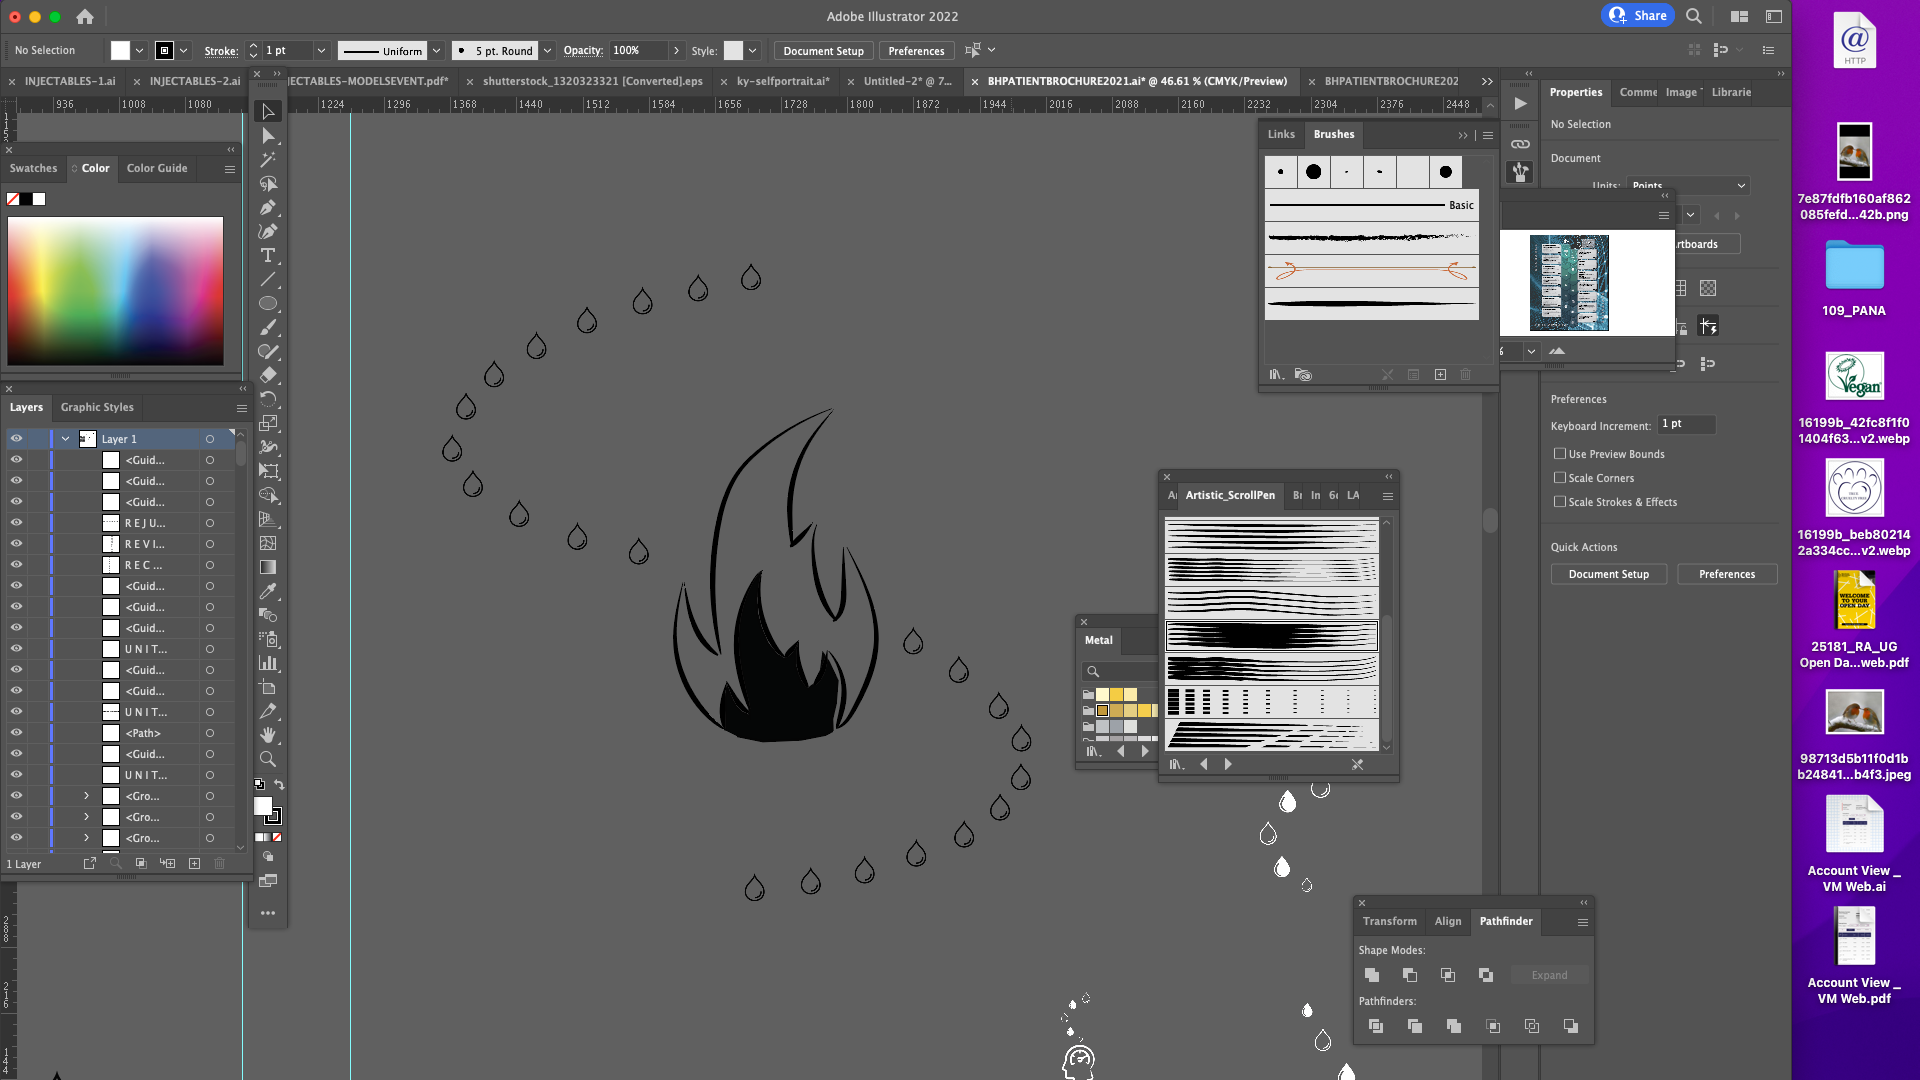Click Opacity value field

(x=637, y=51)
